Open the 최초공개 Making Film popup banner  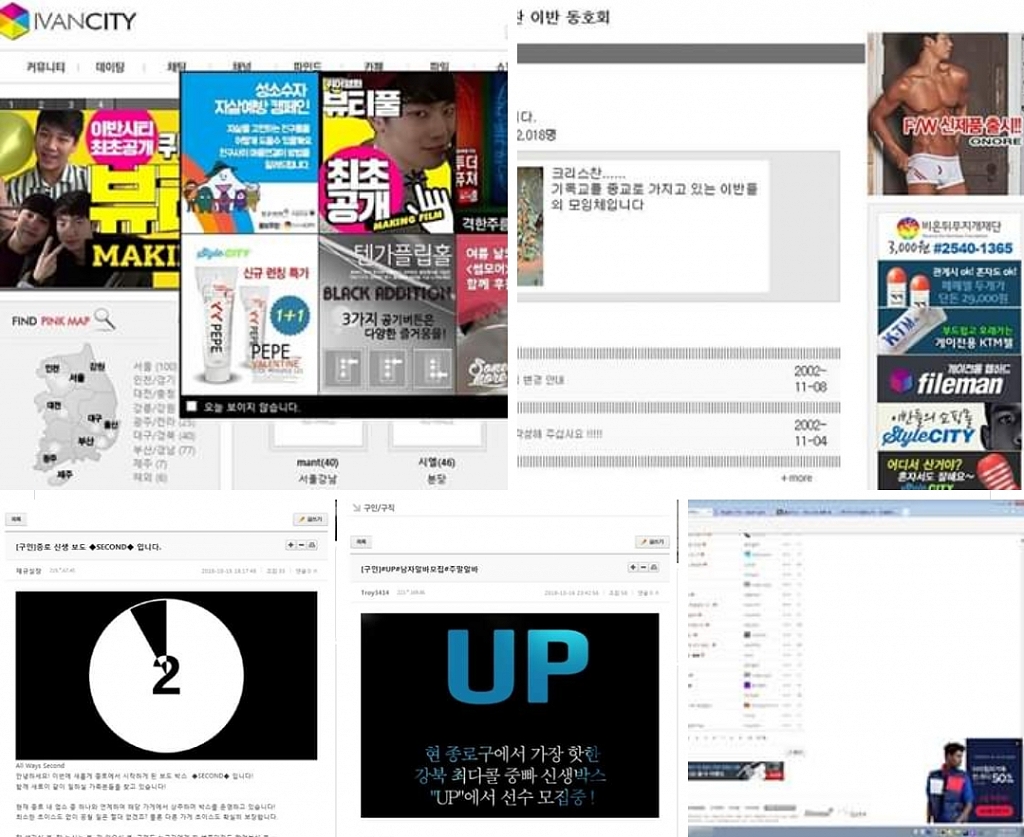(387, 153)
